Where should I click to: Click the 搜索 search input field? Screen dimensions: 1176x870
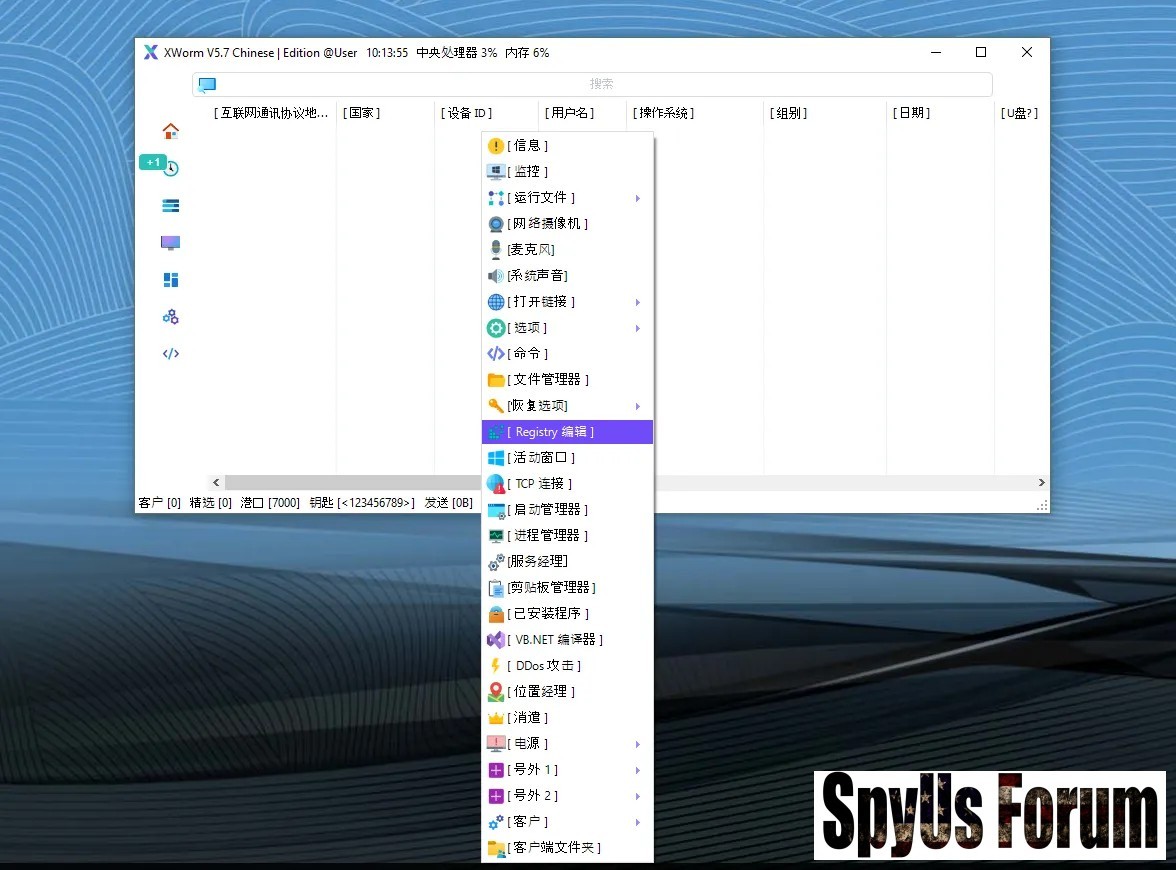coord(601,85)
